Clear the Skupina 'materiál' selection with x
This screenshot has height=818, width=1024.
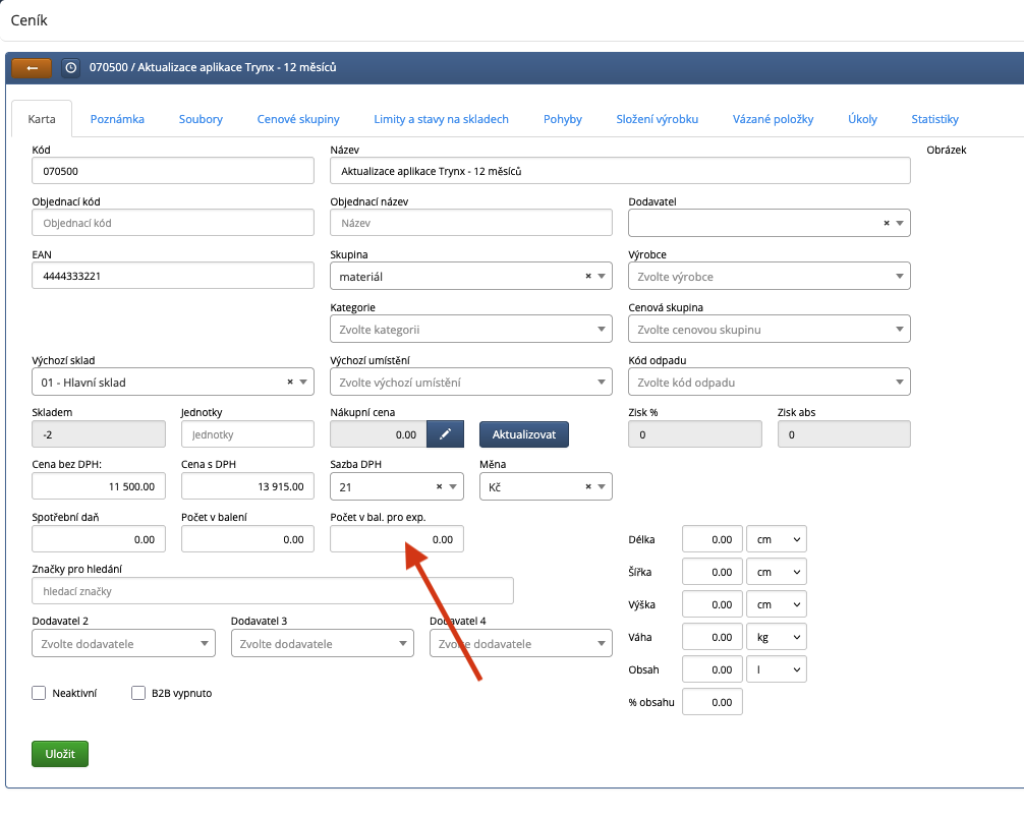tap(588, 276)
